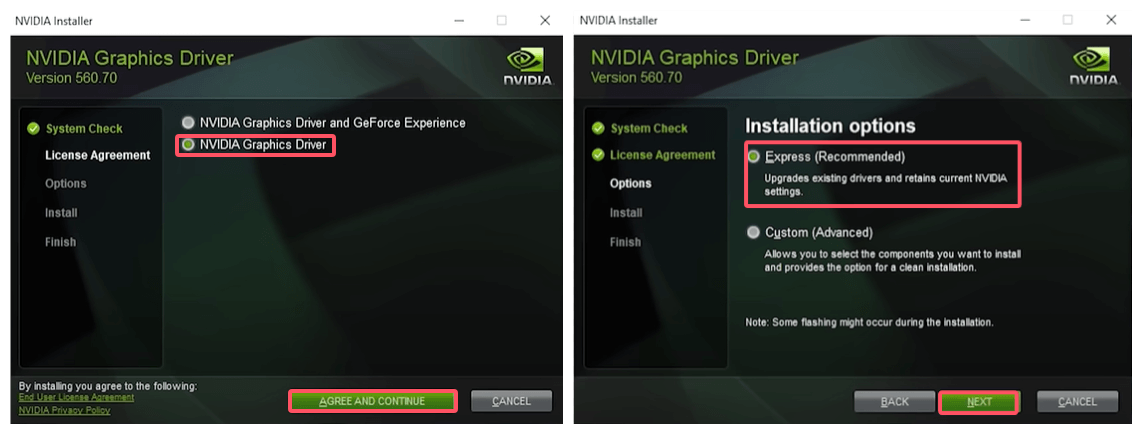This screenshot has width=1142, height=434.
Task: Click CANCEL beside AGREE AND CONTINUE
Action: tap(511, 401)
